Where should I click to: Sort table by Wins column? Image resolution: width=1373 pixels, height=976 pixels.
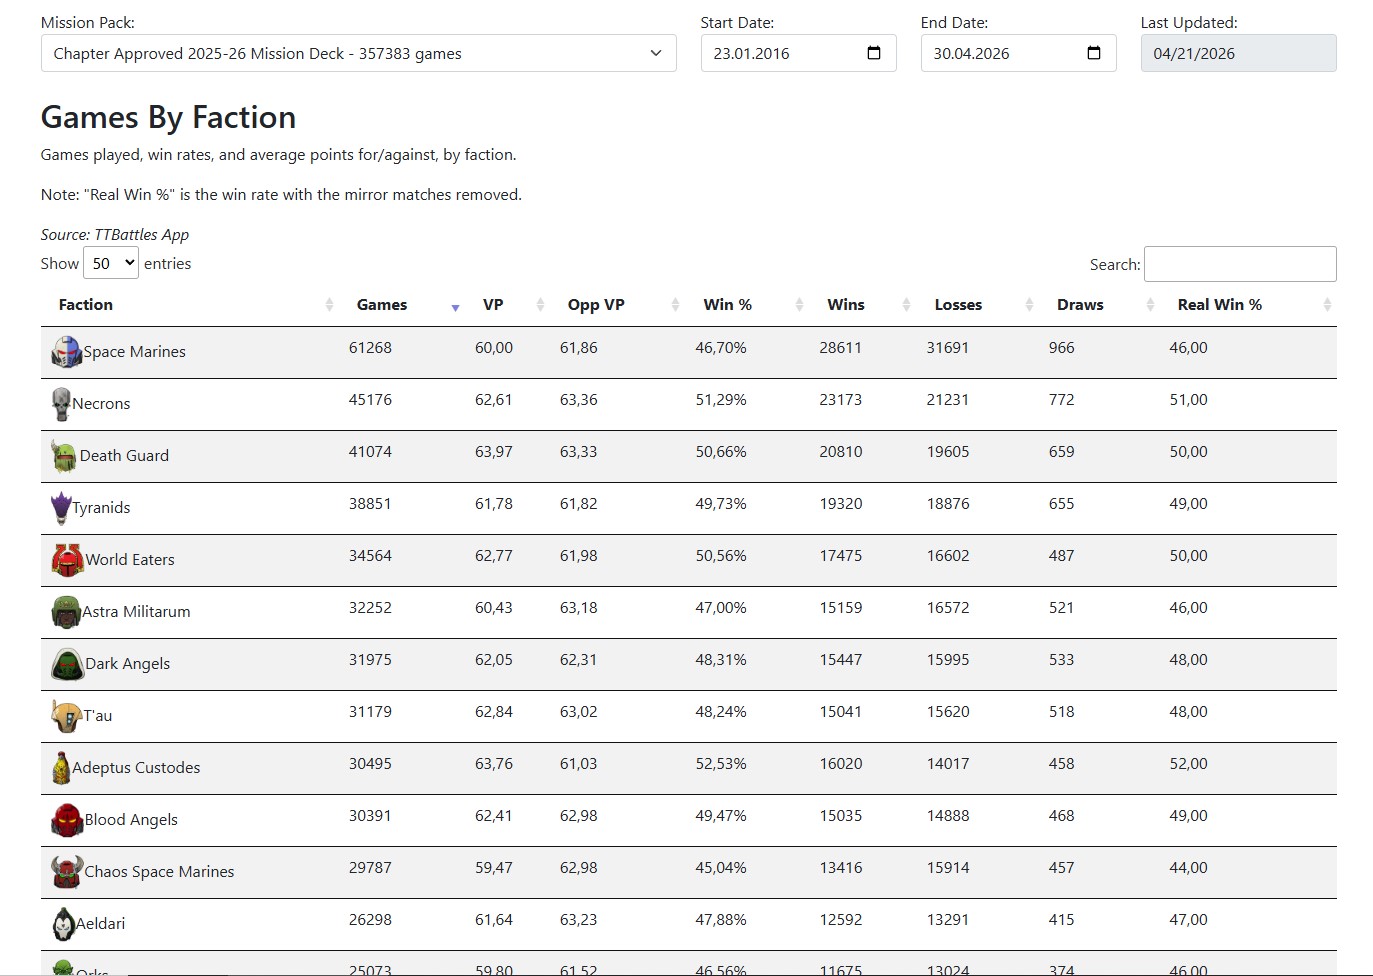863,305
